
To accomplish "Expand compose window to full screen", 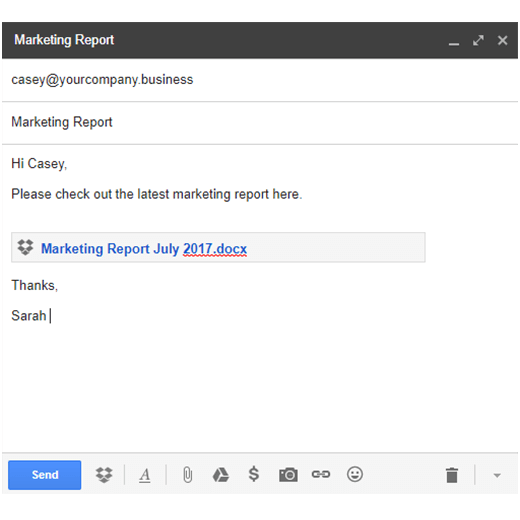I will pos(478,40).
